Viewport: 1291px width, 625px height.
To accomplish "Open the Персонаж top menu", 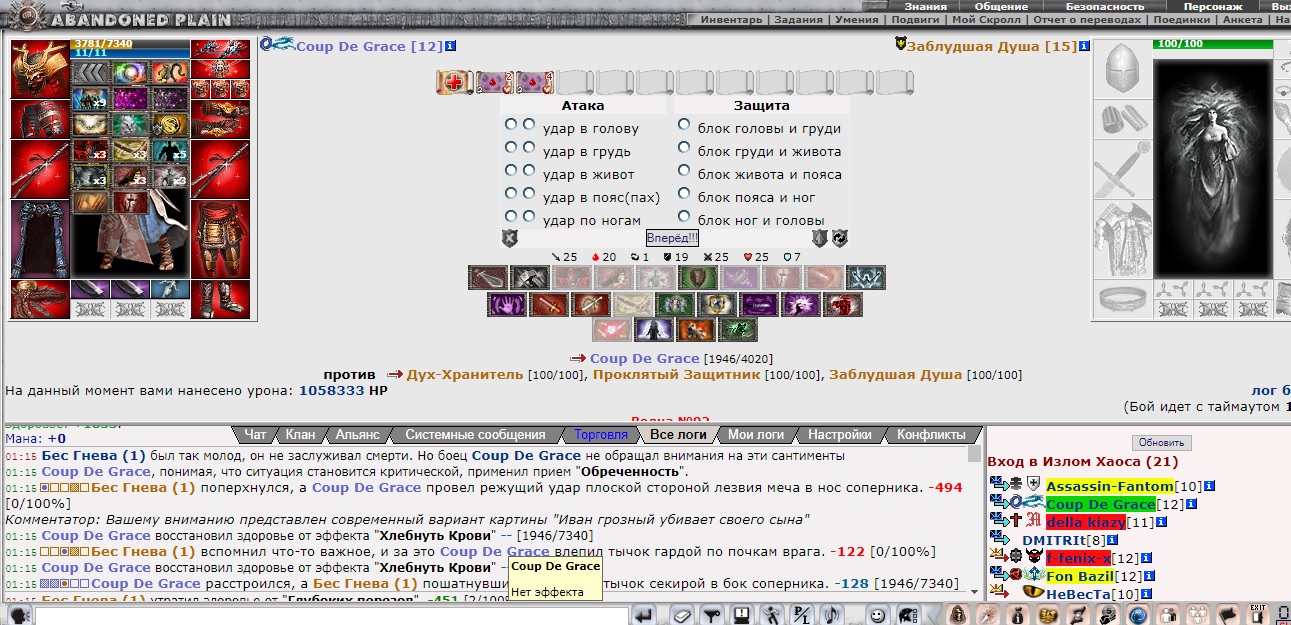I will 1213,6.
